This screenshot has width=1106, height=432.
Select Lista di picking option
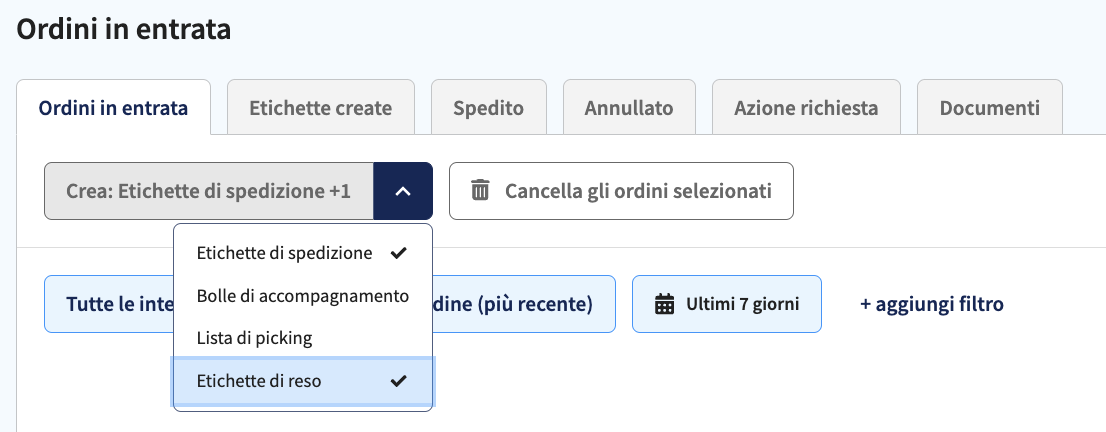[x=303, y=338]
